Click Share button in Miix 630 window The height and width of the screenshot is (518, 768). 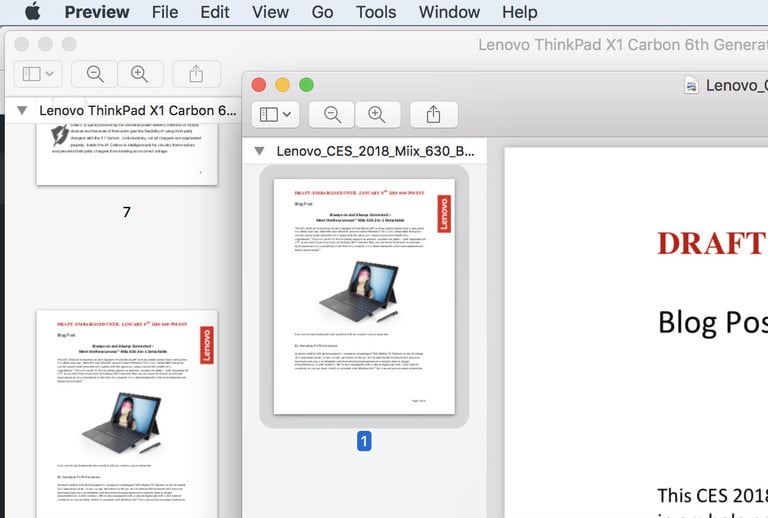point(433,115)
